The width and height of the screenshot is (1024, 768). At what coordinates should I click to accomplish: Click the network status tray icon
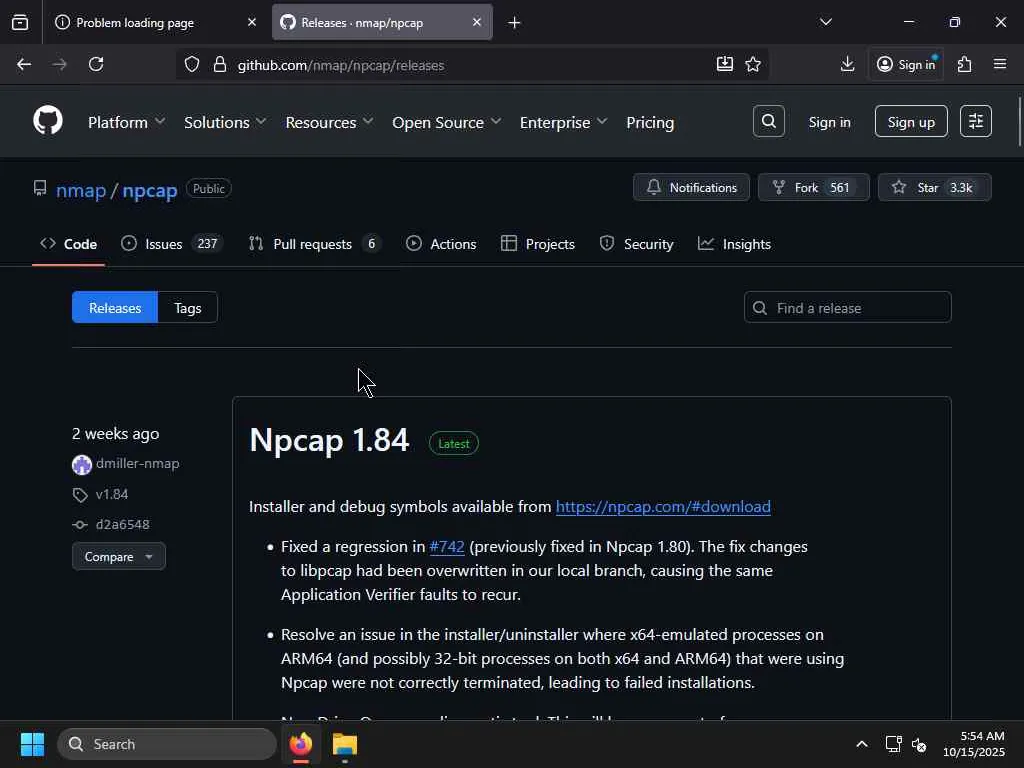(893, 744)
